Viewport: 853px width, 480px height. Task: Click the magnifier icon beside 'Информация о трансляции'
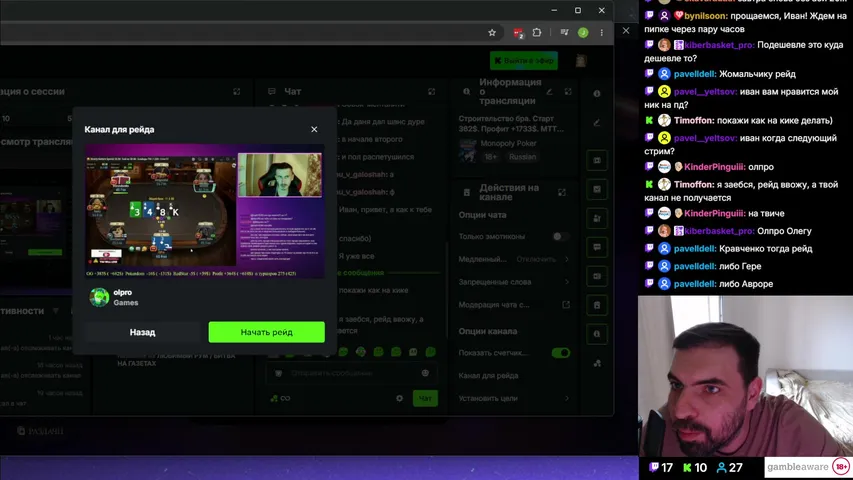[x=466, y=92]
